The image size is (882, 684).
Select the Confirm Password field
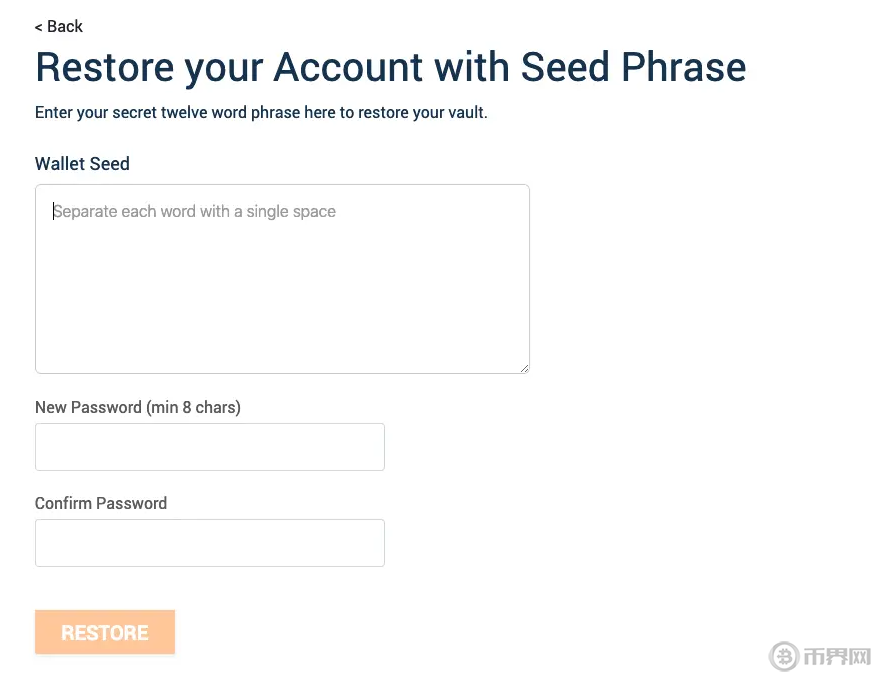point(210,543)
